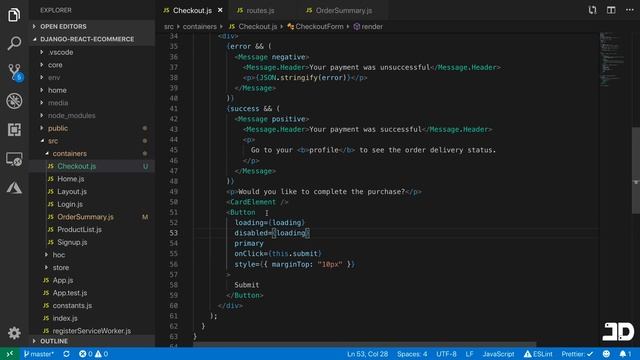This screenshot has width=640, height=360.
Task: Click the CheckoutForm breadcrumb segment
Action: 315,27
